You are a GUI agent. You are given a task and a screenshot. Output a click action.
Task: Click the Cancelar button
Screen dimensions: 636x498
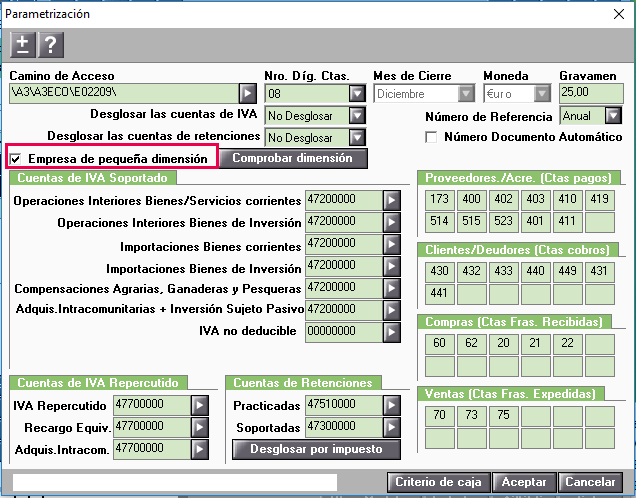[590, 482]
